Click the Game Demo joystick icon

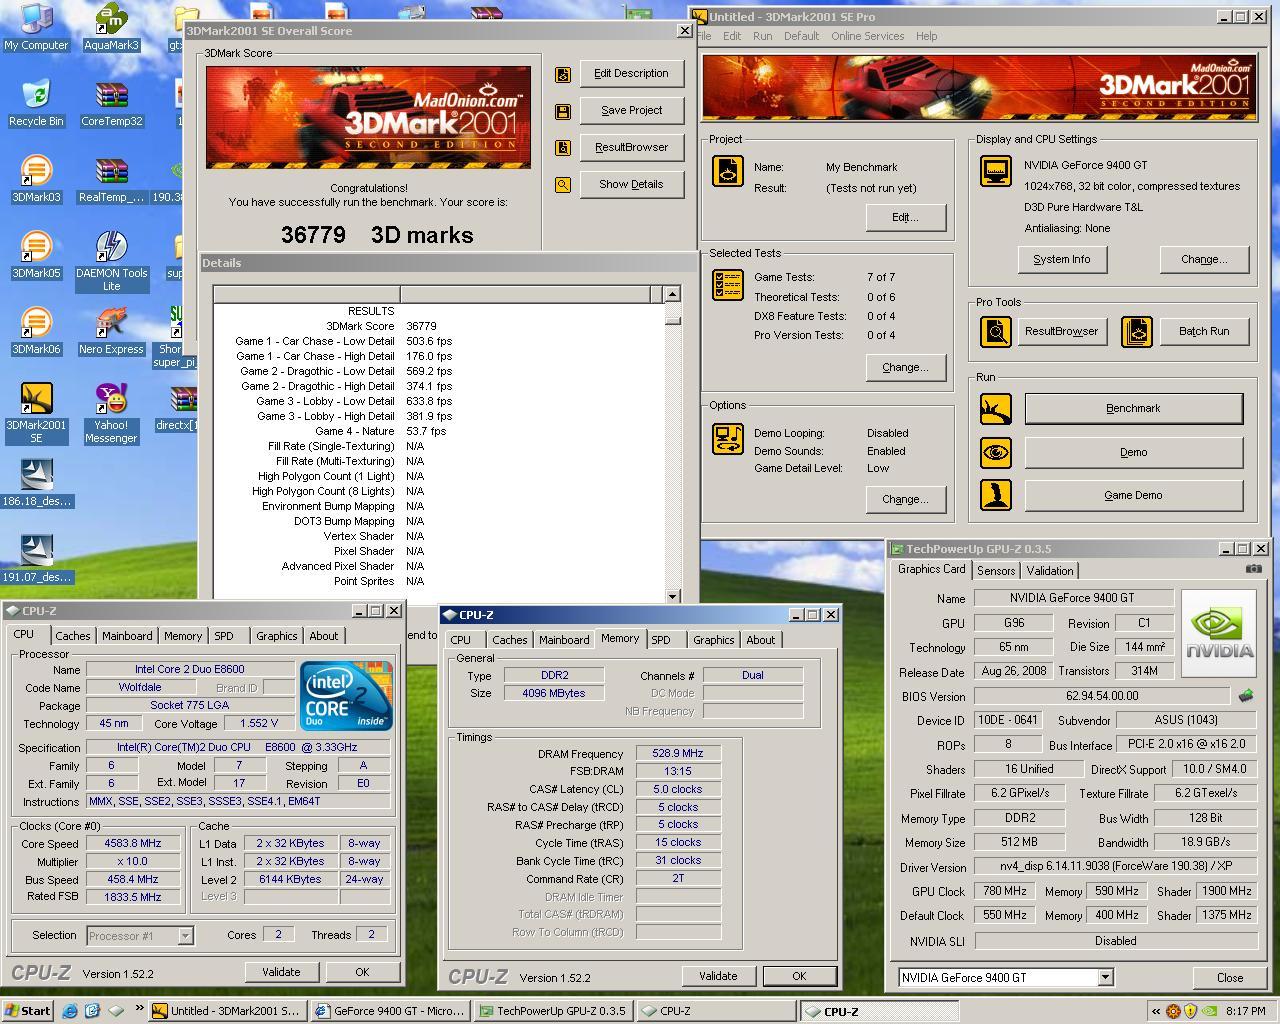pos(995,496)
